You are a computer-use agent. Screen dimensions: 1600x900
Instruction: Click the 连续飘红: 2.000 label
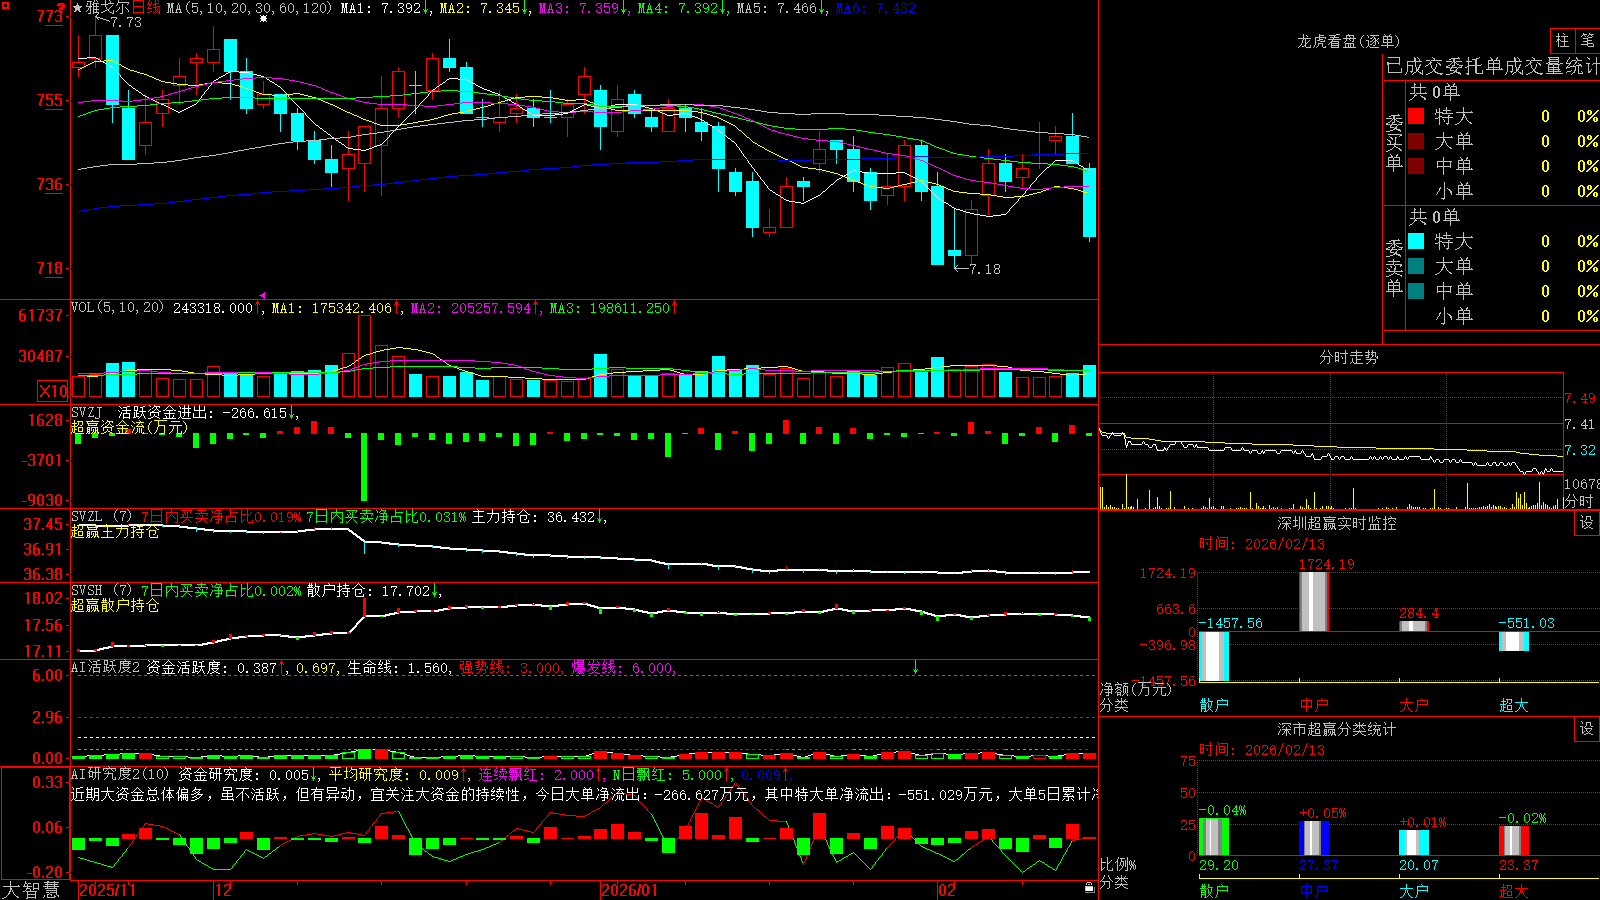(x=536, y=774)
